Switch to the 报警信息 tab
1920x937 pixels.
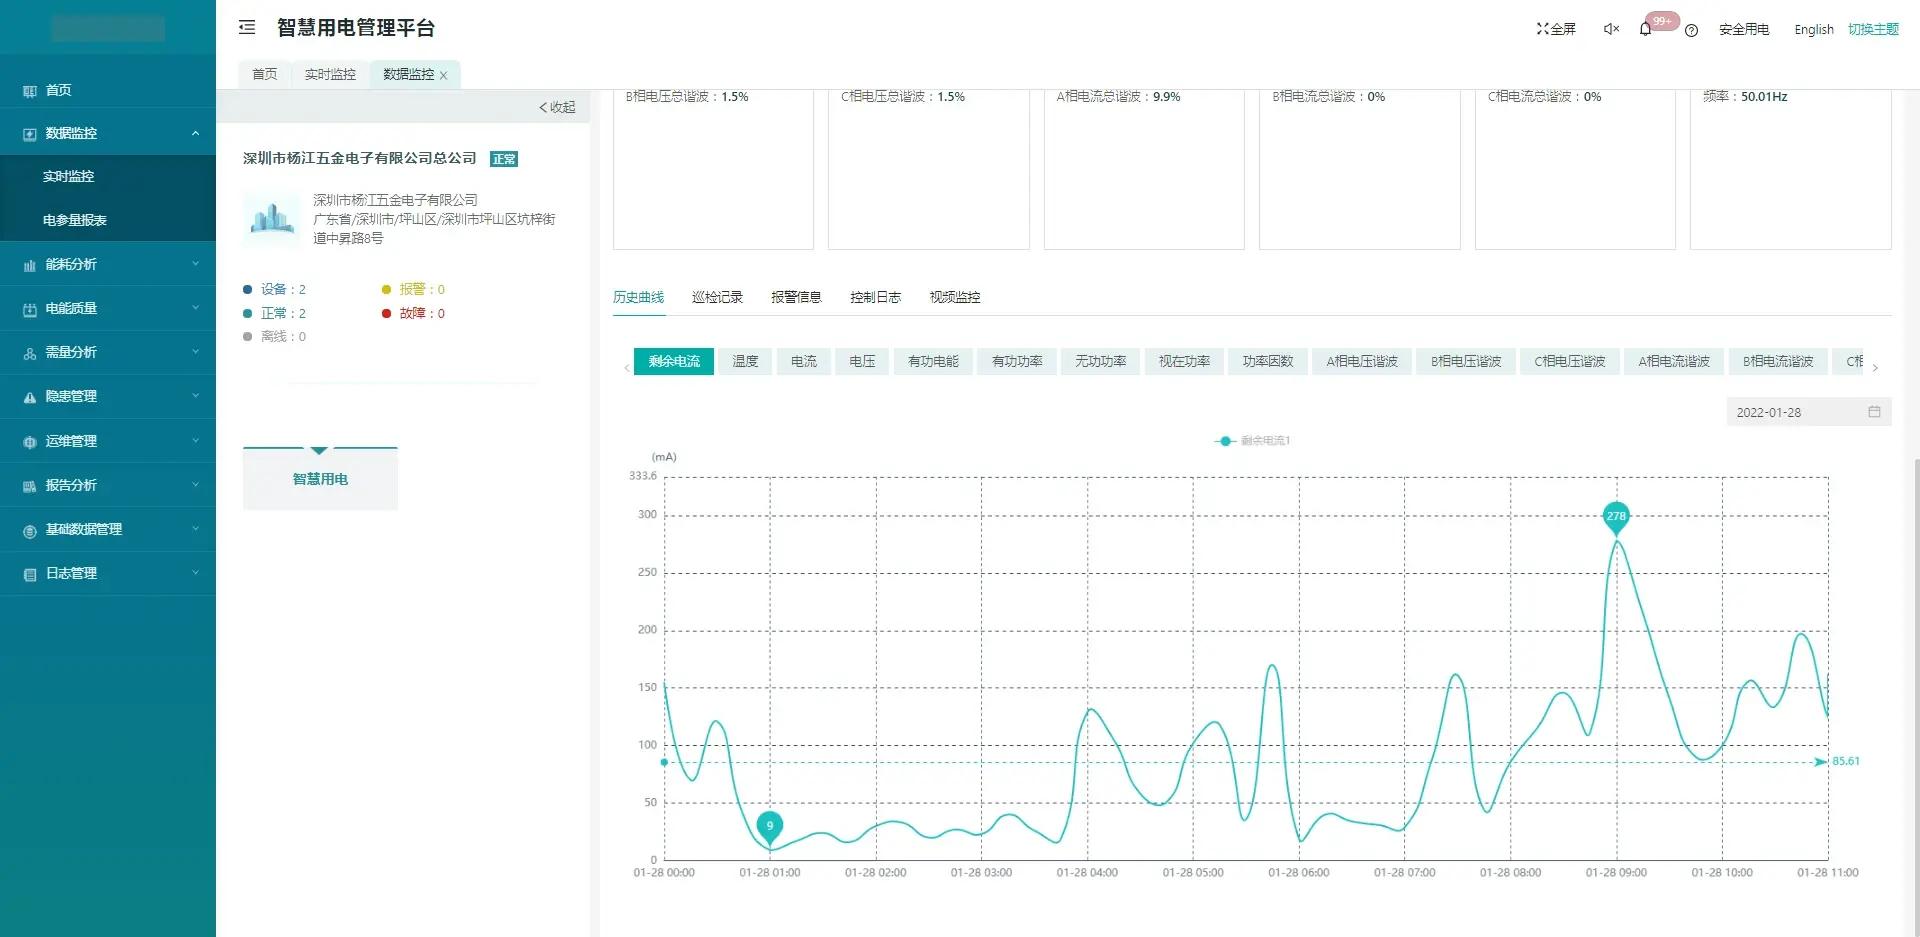pyautogui.click(x=796, y=297)
